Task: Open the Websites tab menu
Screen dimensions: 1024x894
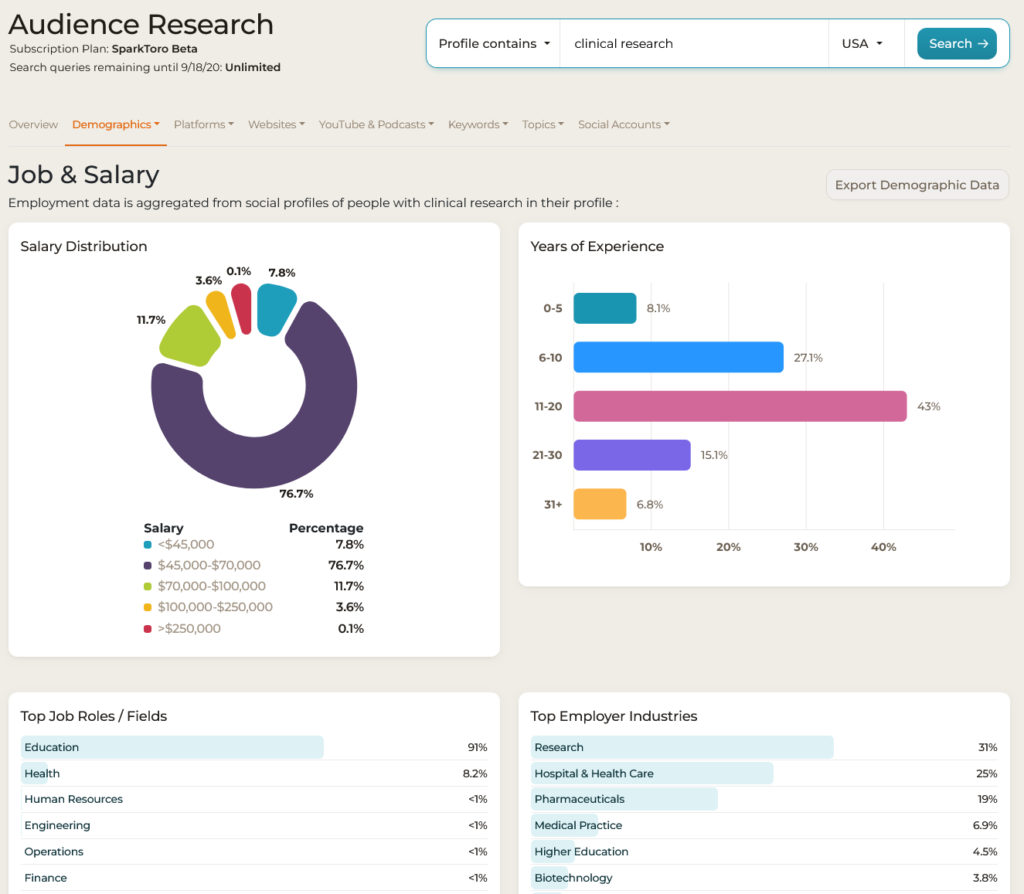Action: click(276, 125)
